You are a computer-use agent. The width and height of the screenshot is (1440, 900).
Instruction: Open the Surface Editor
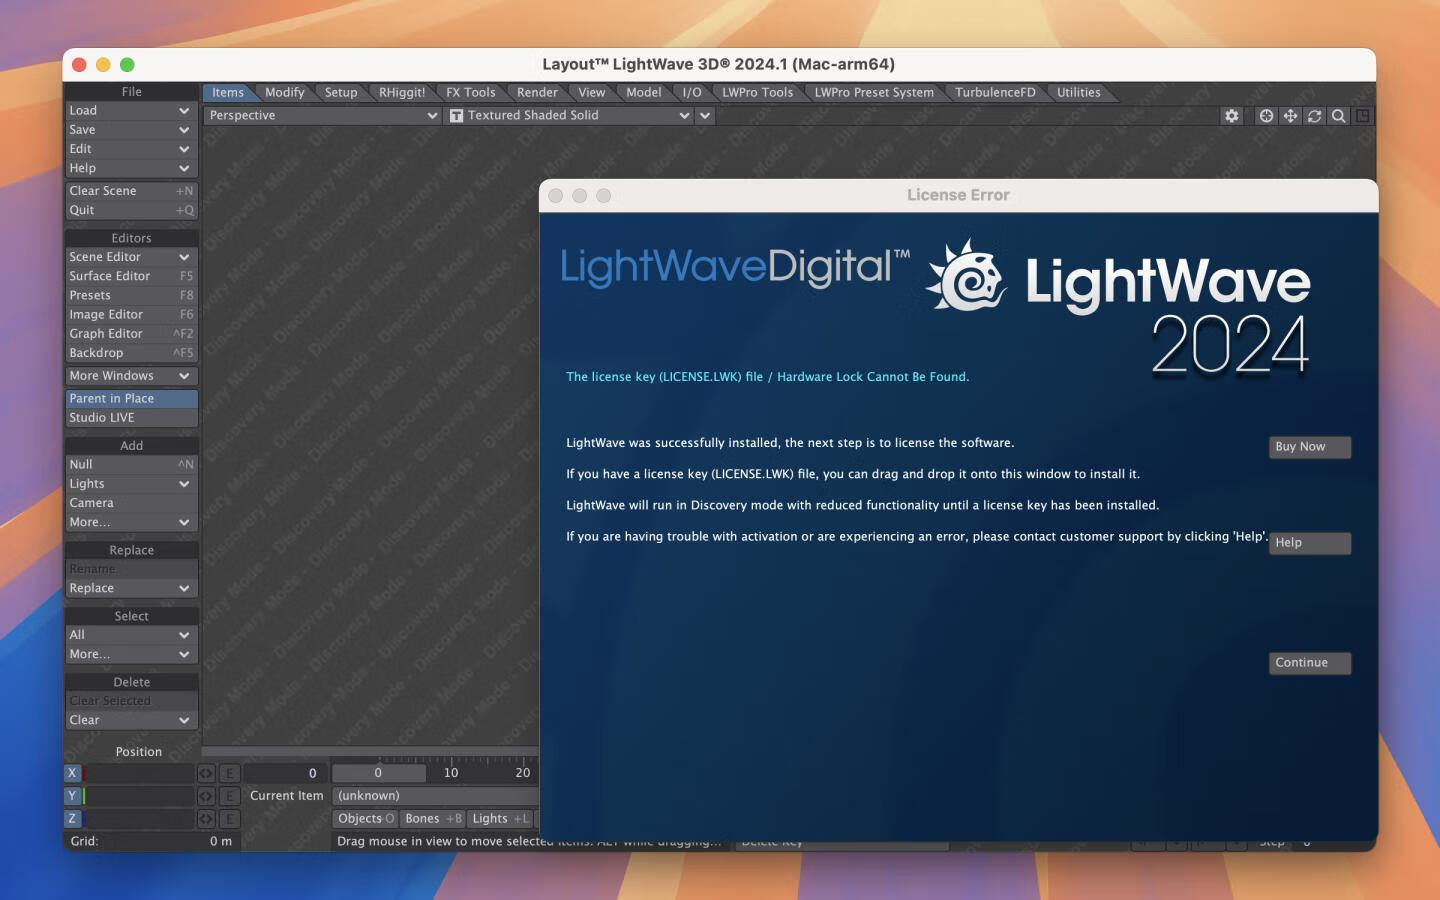131,276
